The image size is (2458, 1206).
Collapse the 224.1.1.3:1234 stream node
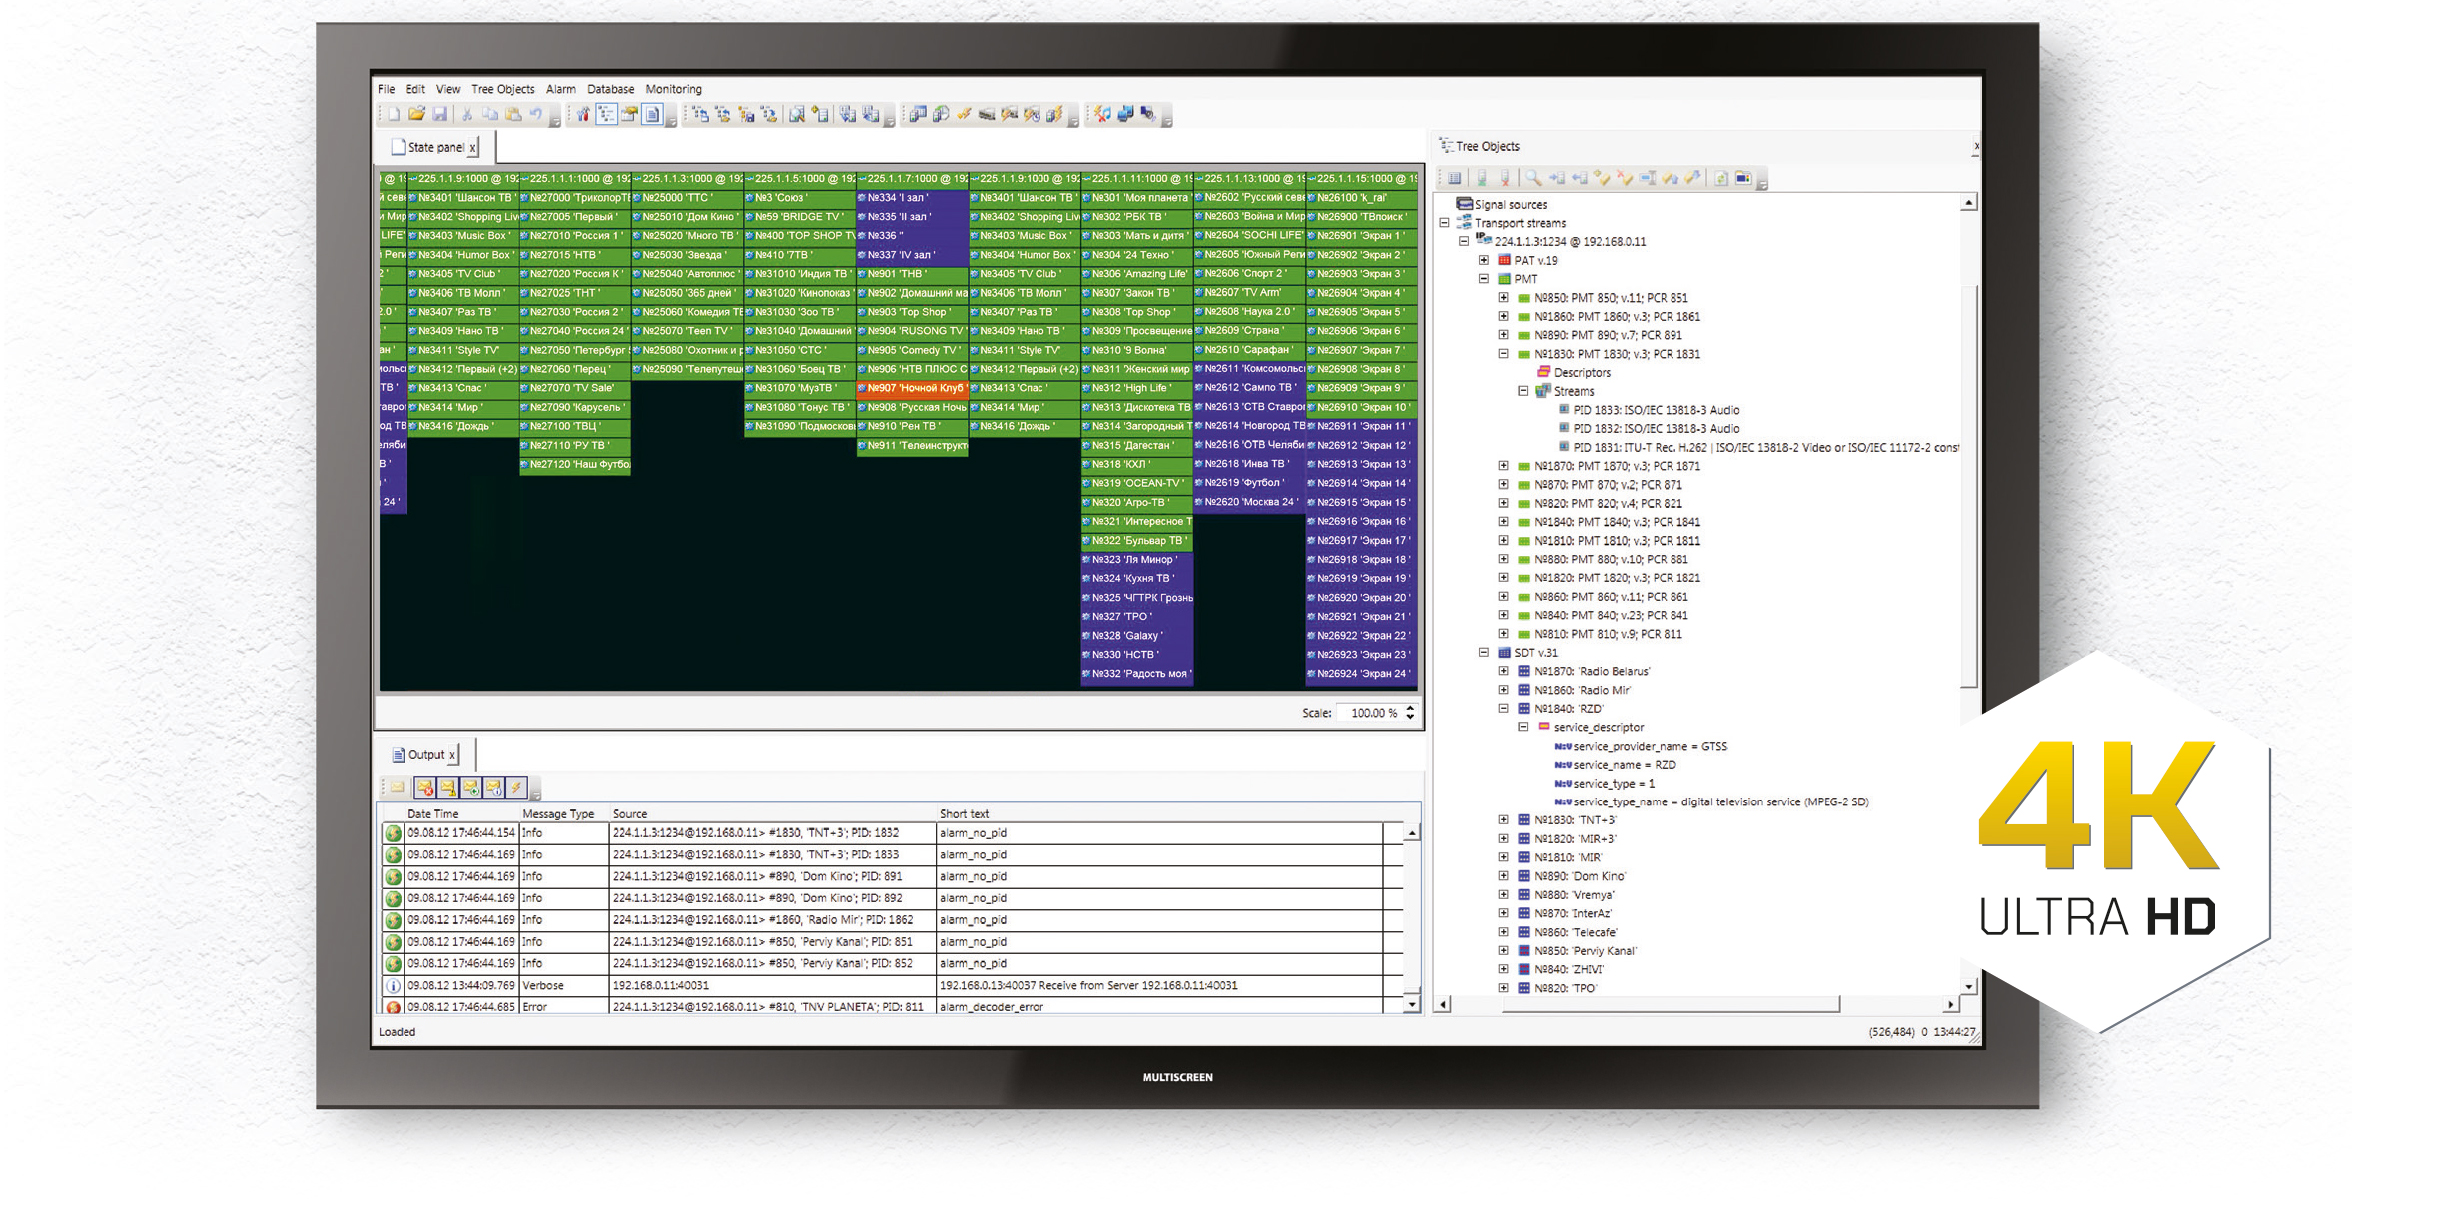point(1464,241)
